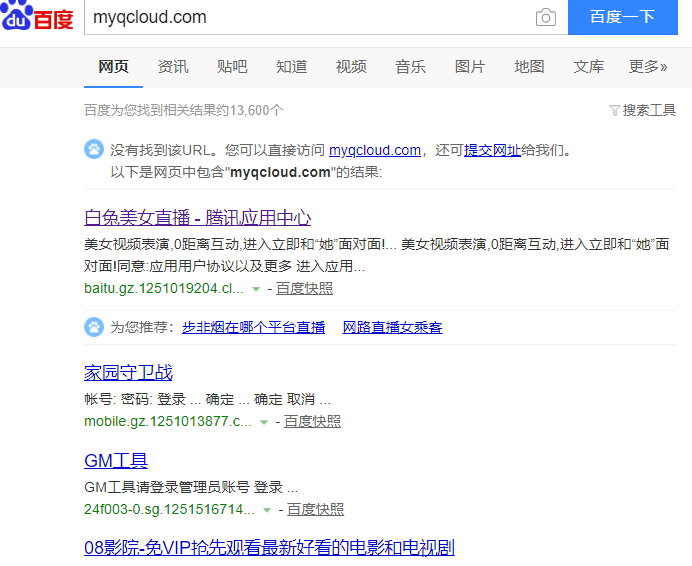Click the paw icon beside 为您推荐

coord(94,327)
